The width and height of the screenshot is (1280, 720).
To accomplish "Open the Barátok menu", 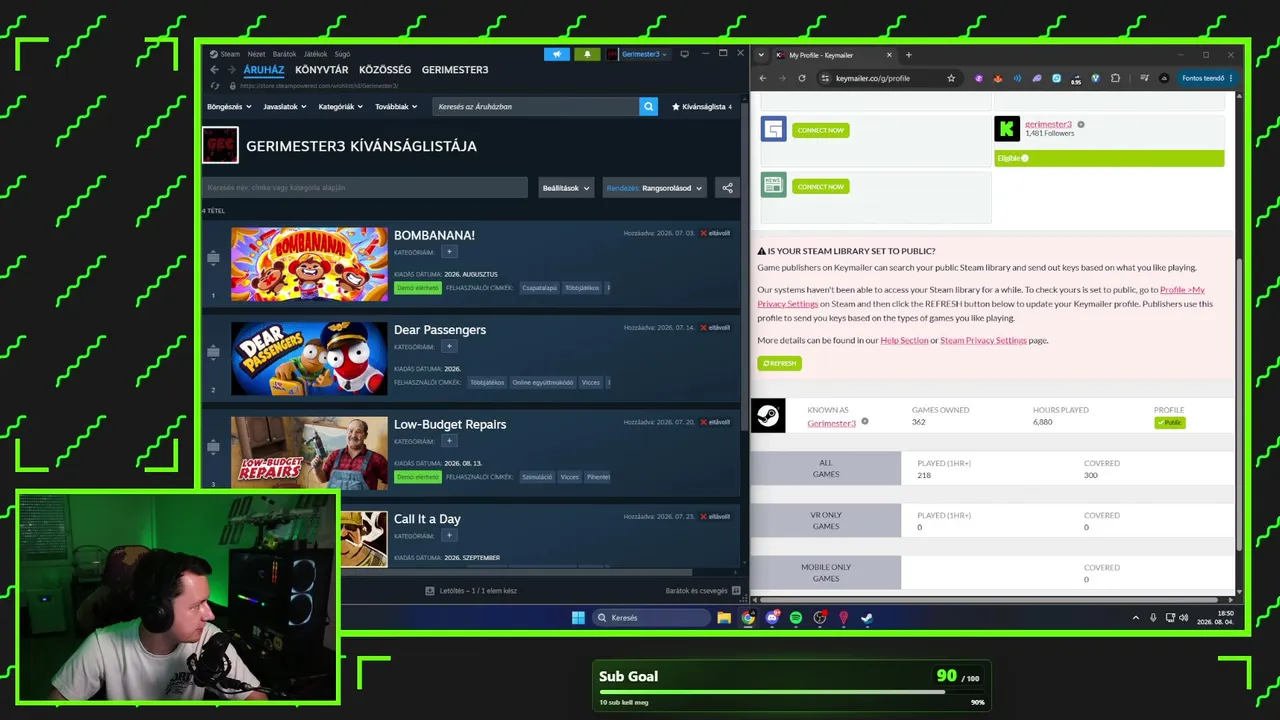I will pos(284,54).
